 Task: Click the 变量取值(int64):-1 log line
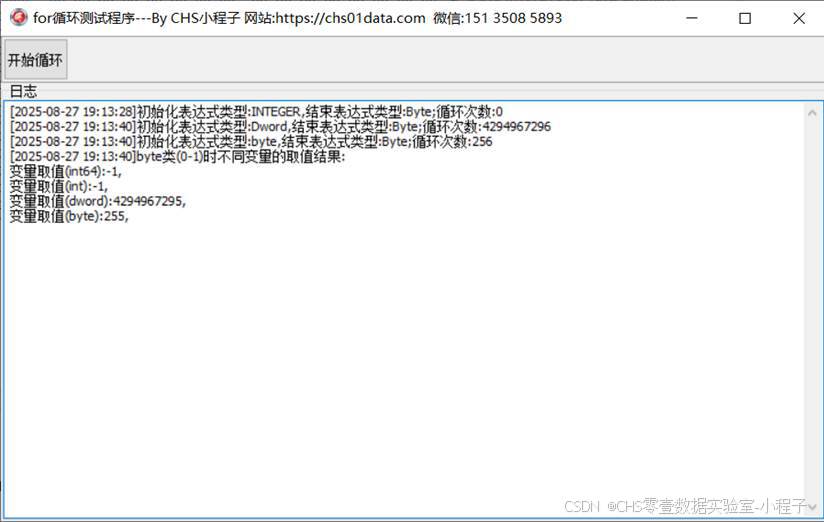tap(65, 171)
